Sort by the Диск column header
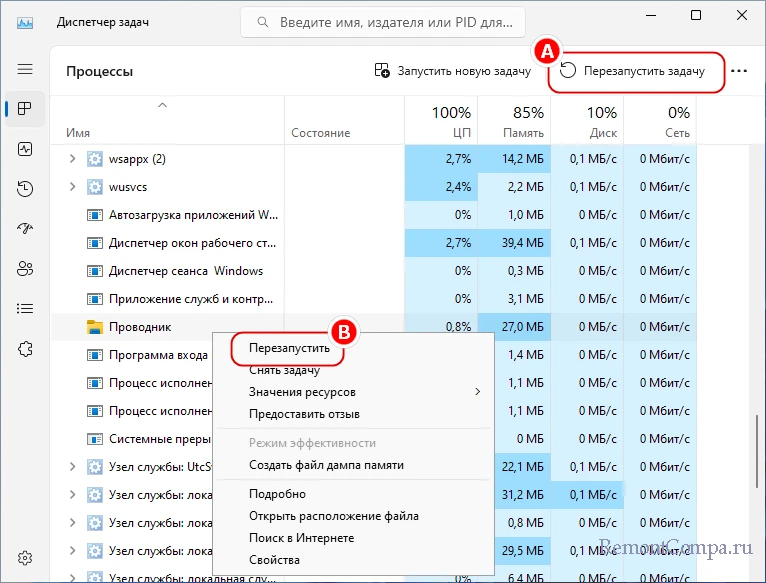The width and height of the screenshot is (766, 583). tap(587, 121)
